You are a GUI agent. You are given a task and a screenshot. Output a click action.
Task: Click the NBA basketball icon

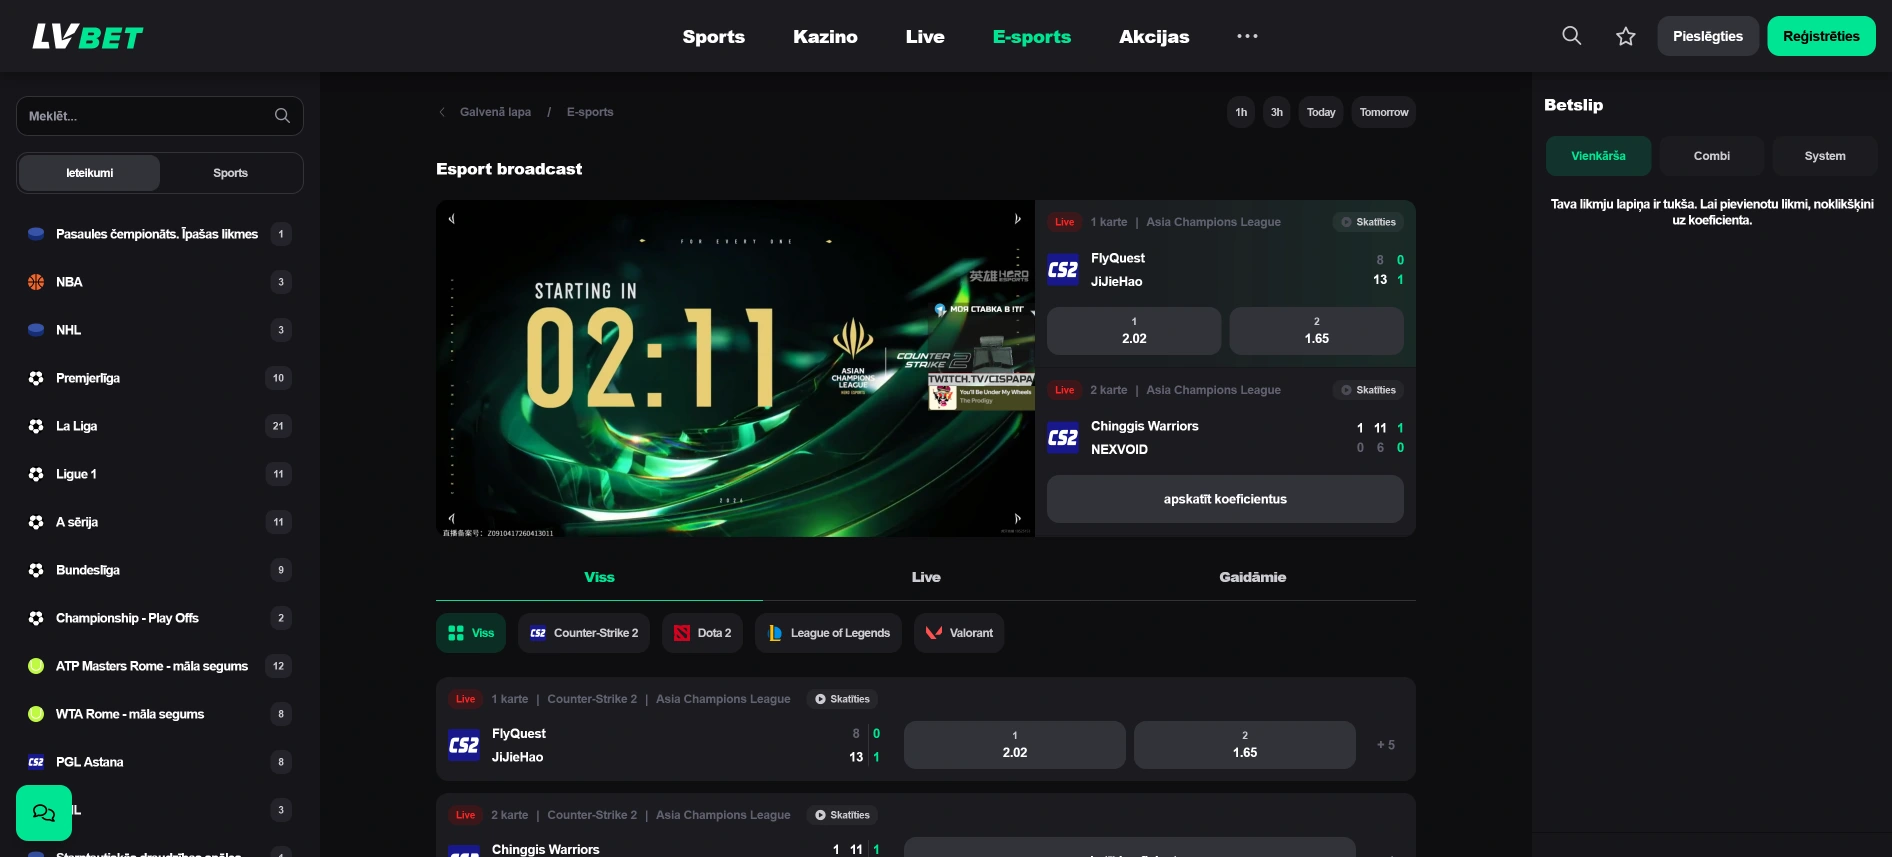(x=36, y=282)
